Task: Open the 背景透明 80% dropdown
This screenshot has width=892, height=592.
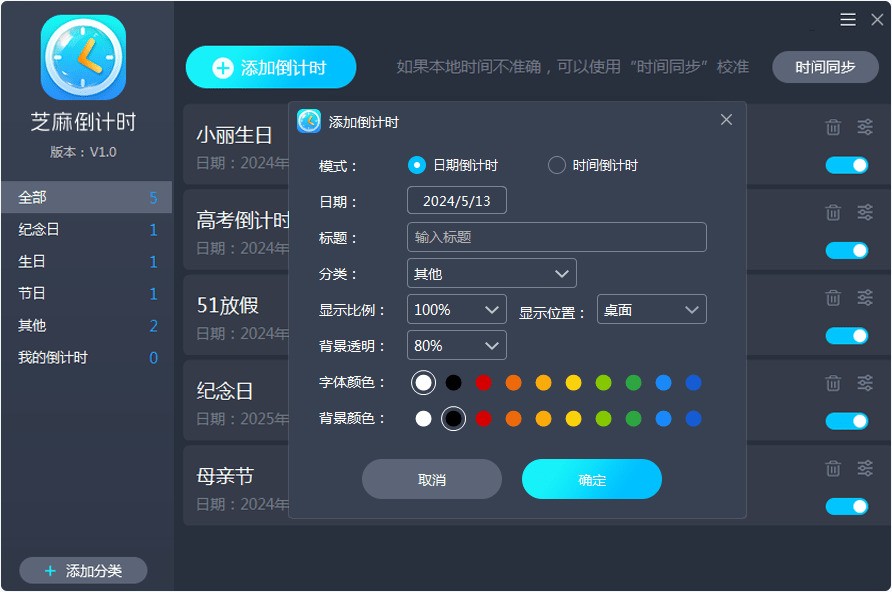Action: point(456,345)
